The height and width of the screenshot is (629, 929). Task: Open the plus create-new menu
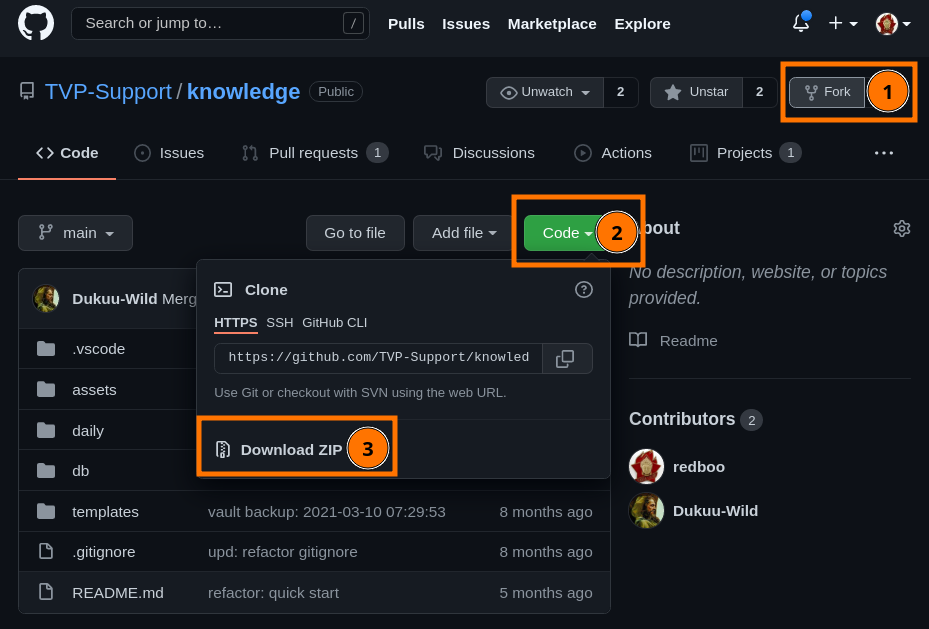pos(842,23)
